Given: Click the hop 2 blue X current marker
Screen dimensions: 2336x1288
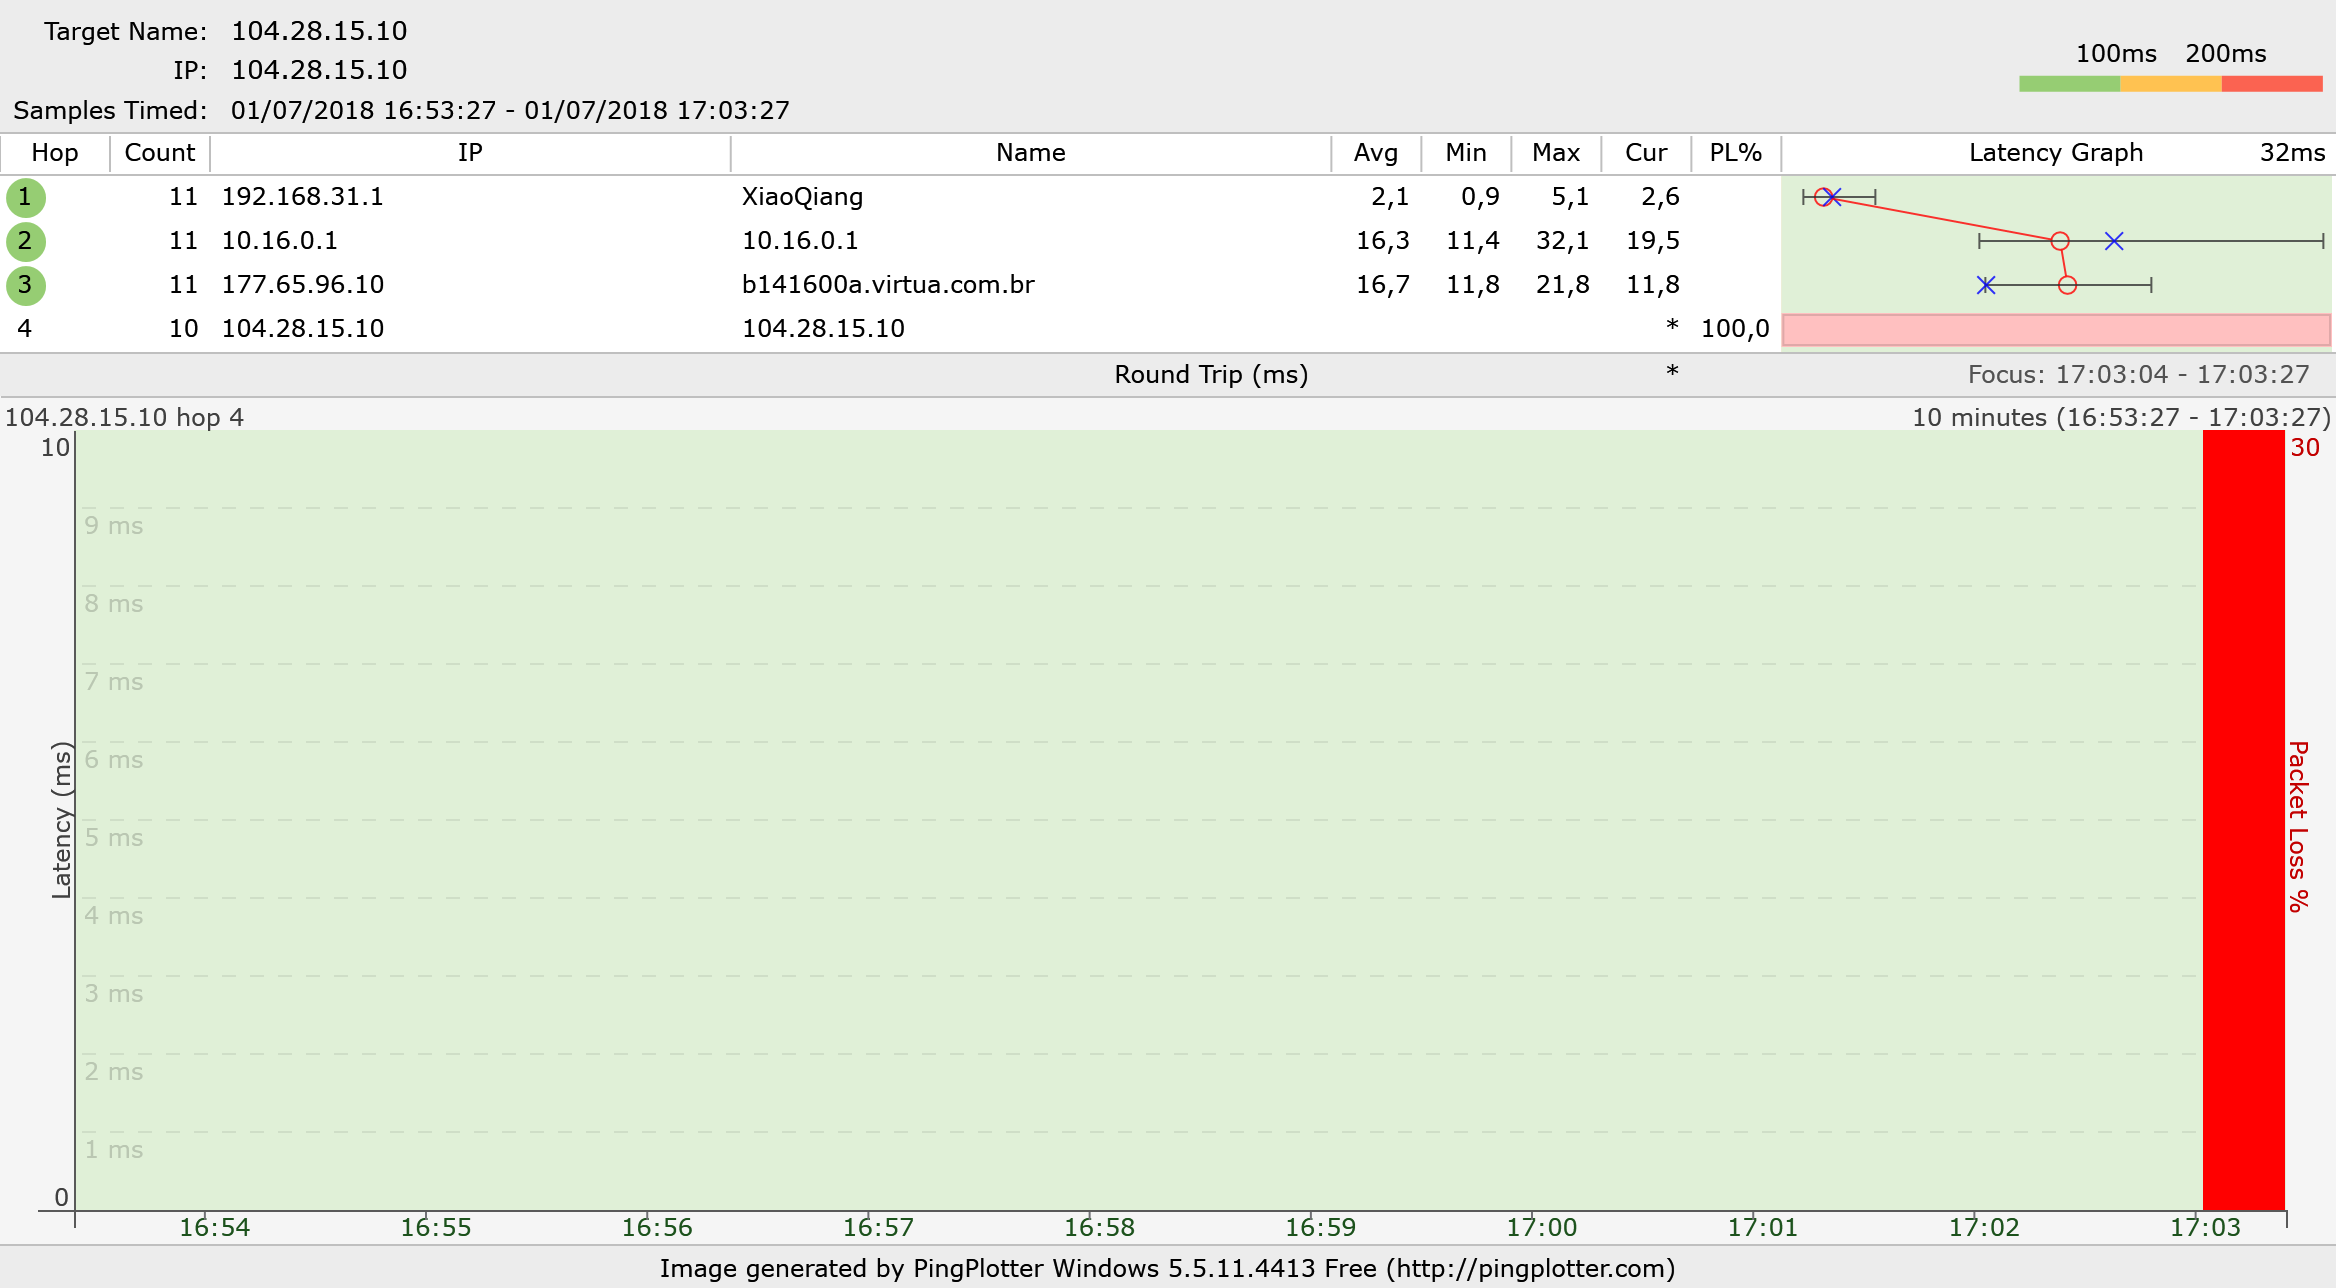Looking at the screenshot, I should click(x=2114, y=241).
